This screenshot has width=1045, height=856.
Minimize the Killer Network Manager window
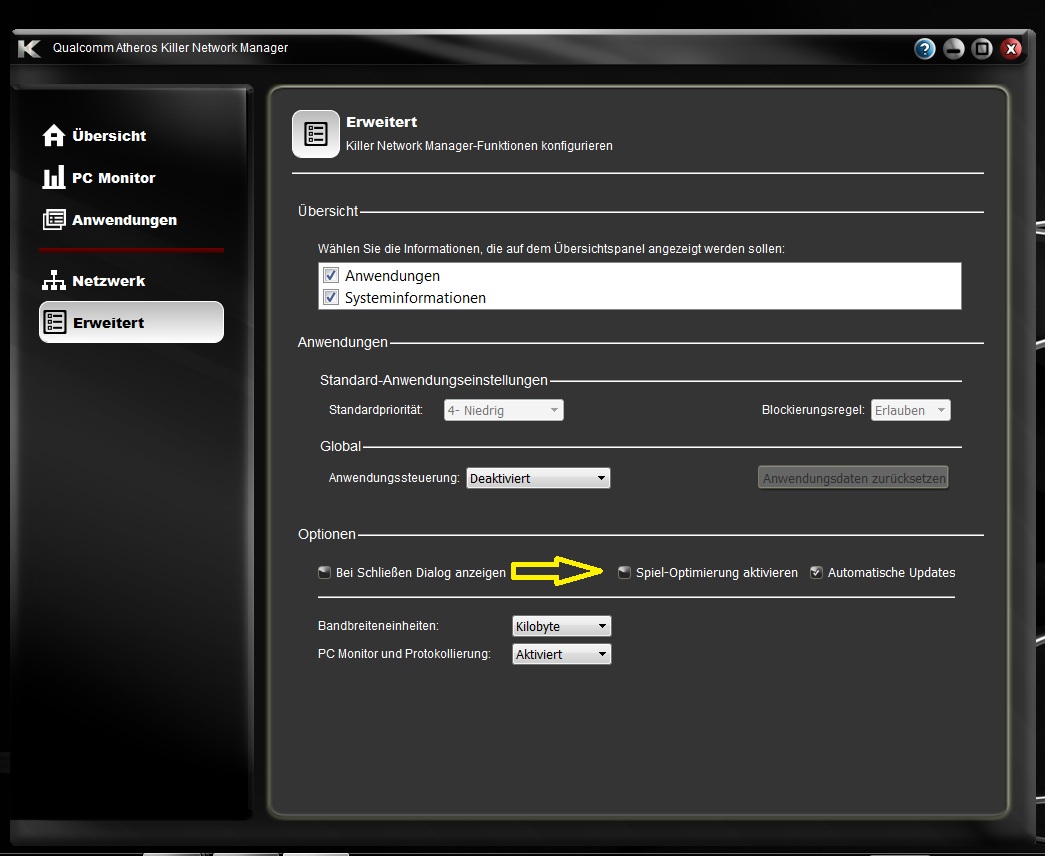point(953,49)
